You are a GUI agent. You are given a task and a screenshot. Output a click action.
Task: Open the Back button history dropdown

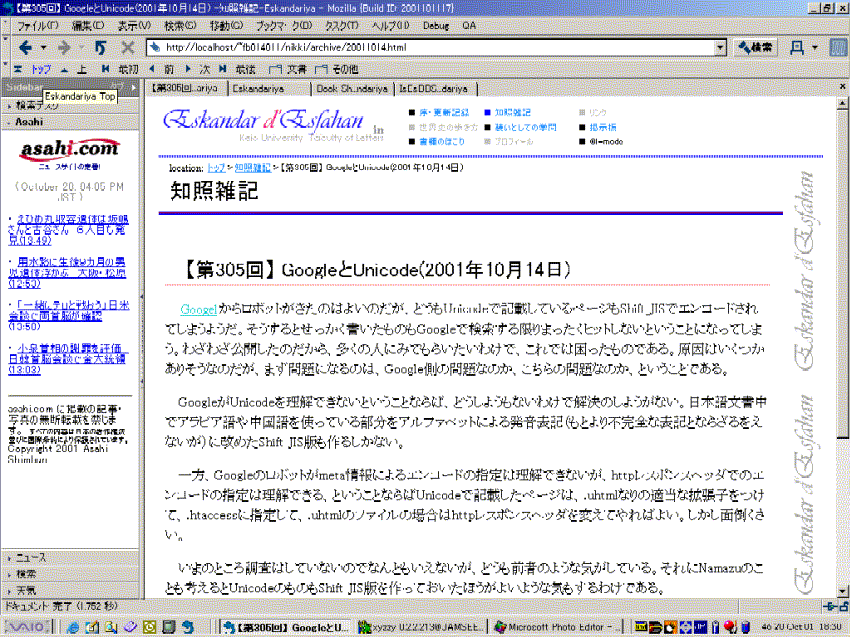point(43,48)
